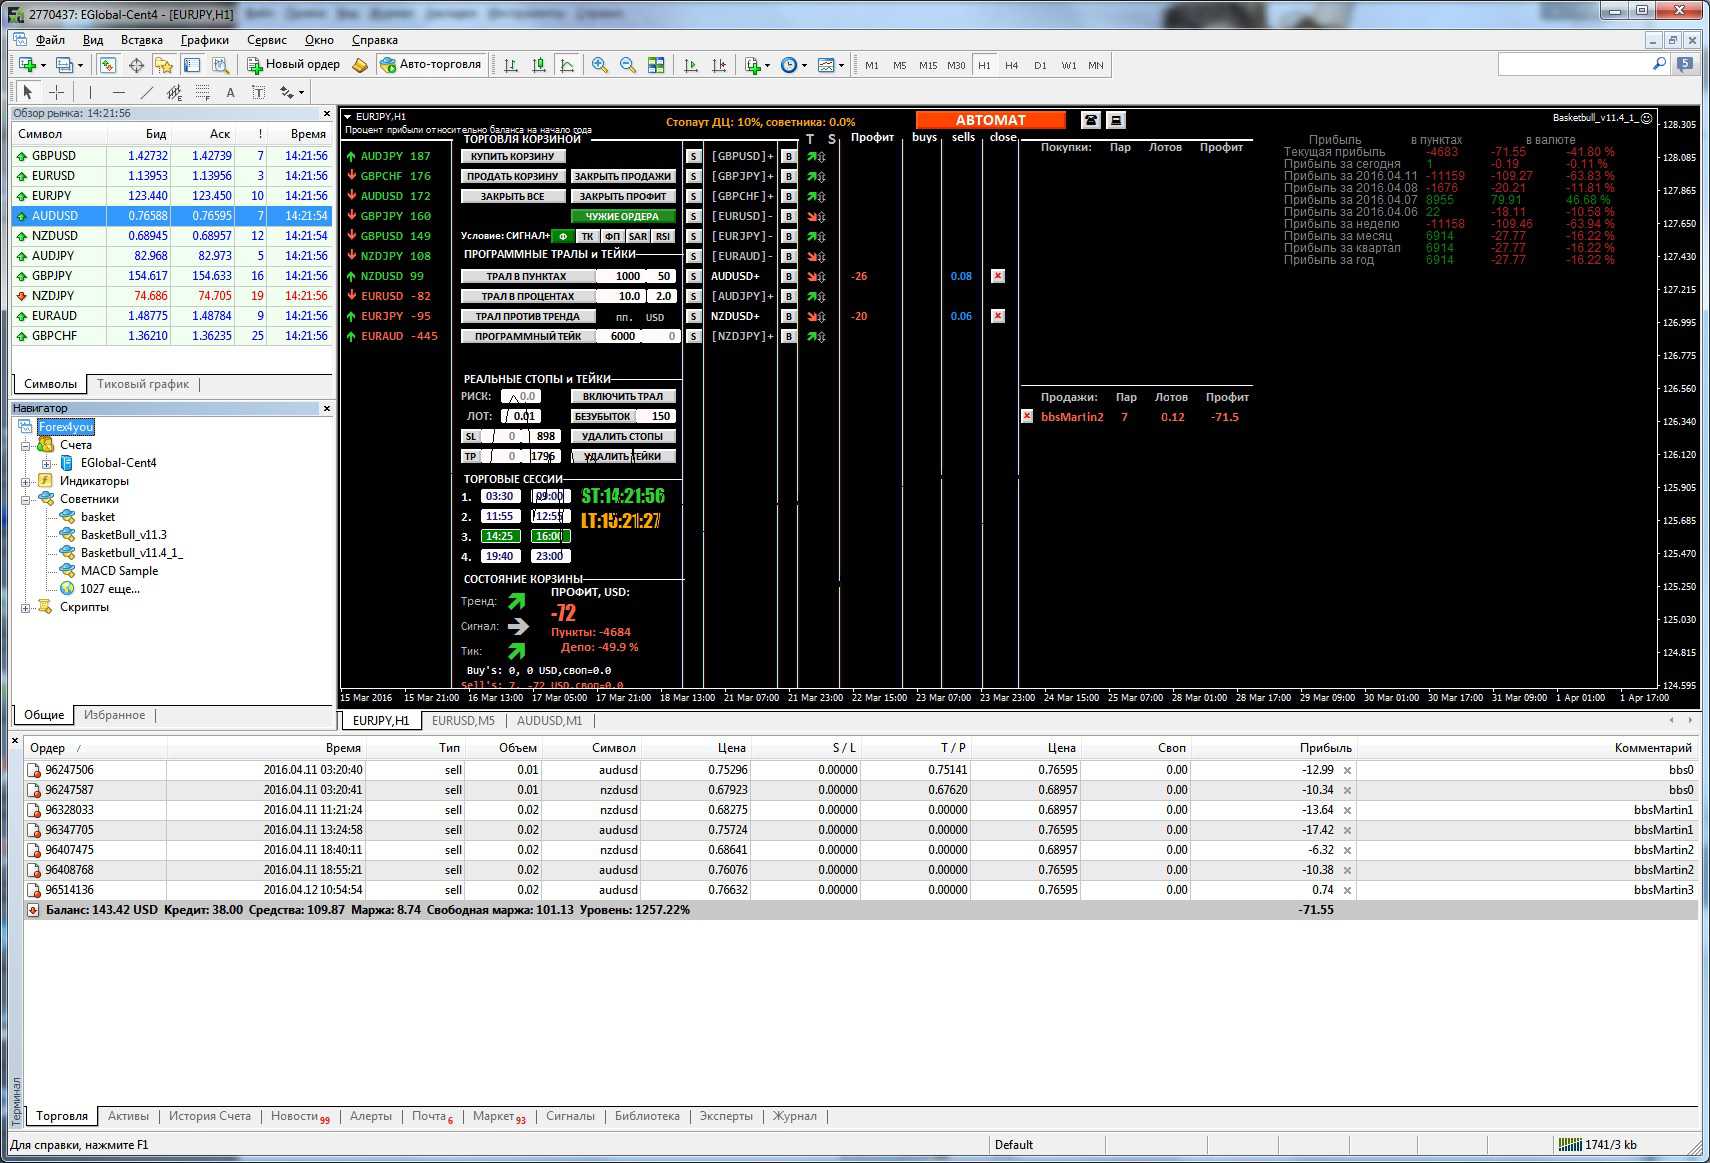1710x1163 pixels.
Task: Switch chart to candlestick view
Action: tap(539, 65)
